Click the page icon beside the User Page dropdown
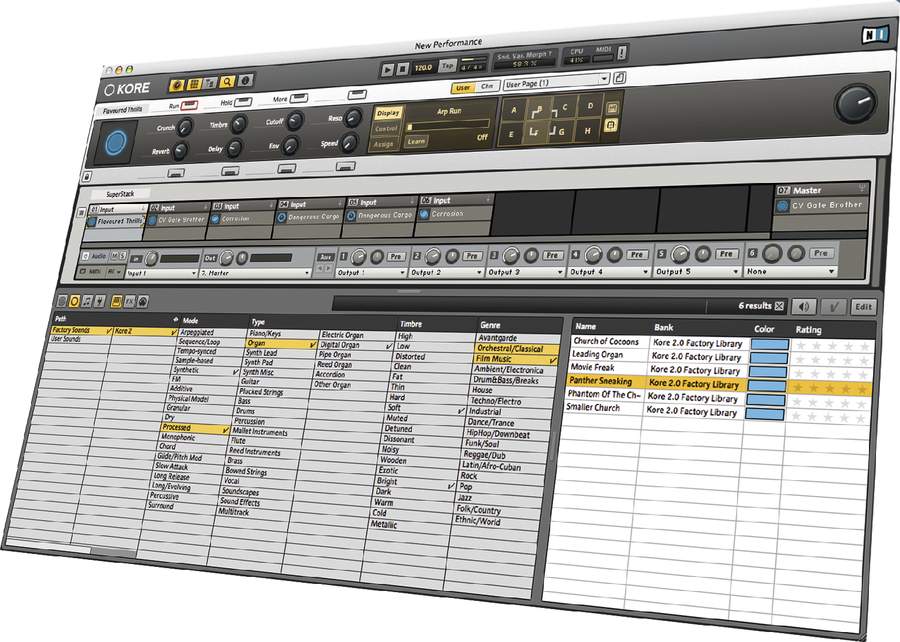 (x=619, y=77)
